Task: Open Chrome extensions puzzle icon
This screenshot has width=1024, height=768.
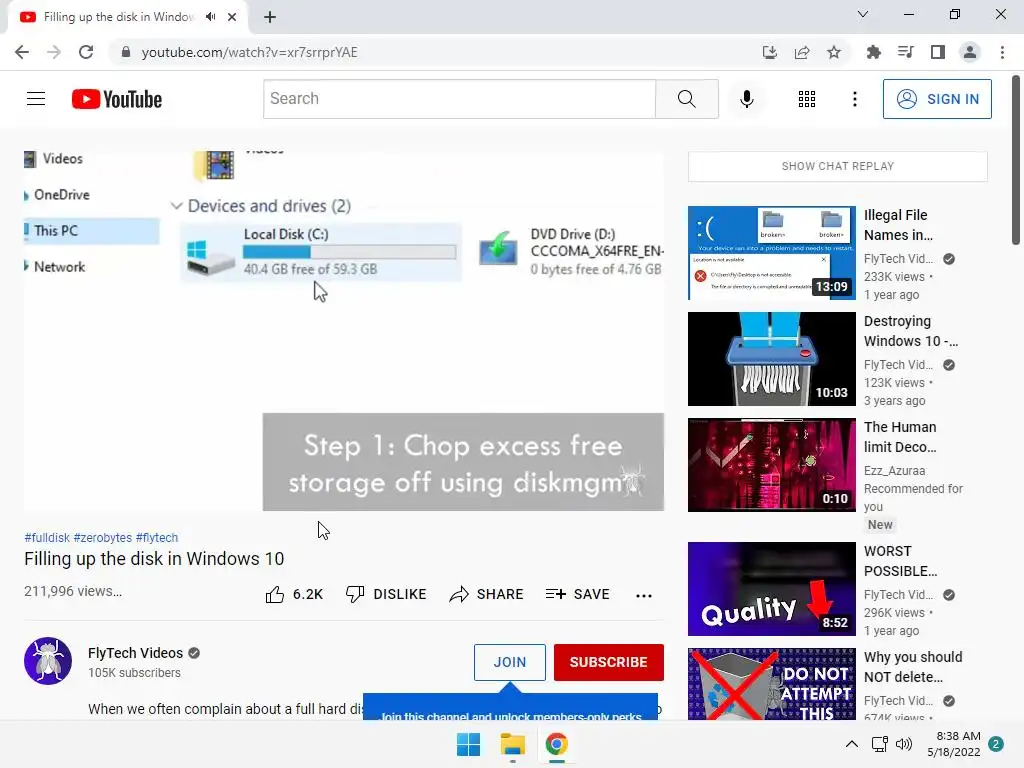Action: (x=873, y=52)
